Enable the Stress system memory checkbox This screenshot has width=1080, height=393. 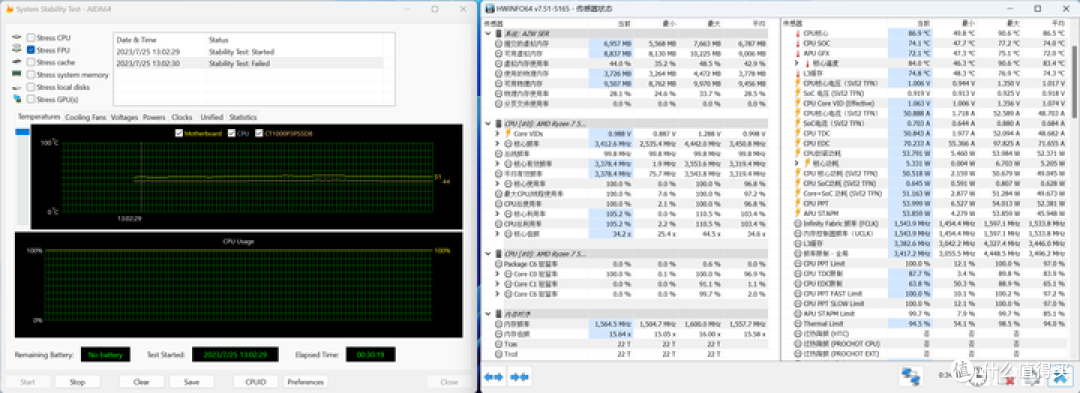30,75
